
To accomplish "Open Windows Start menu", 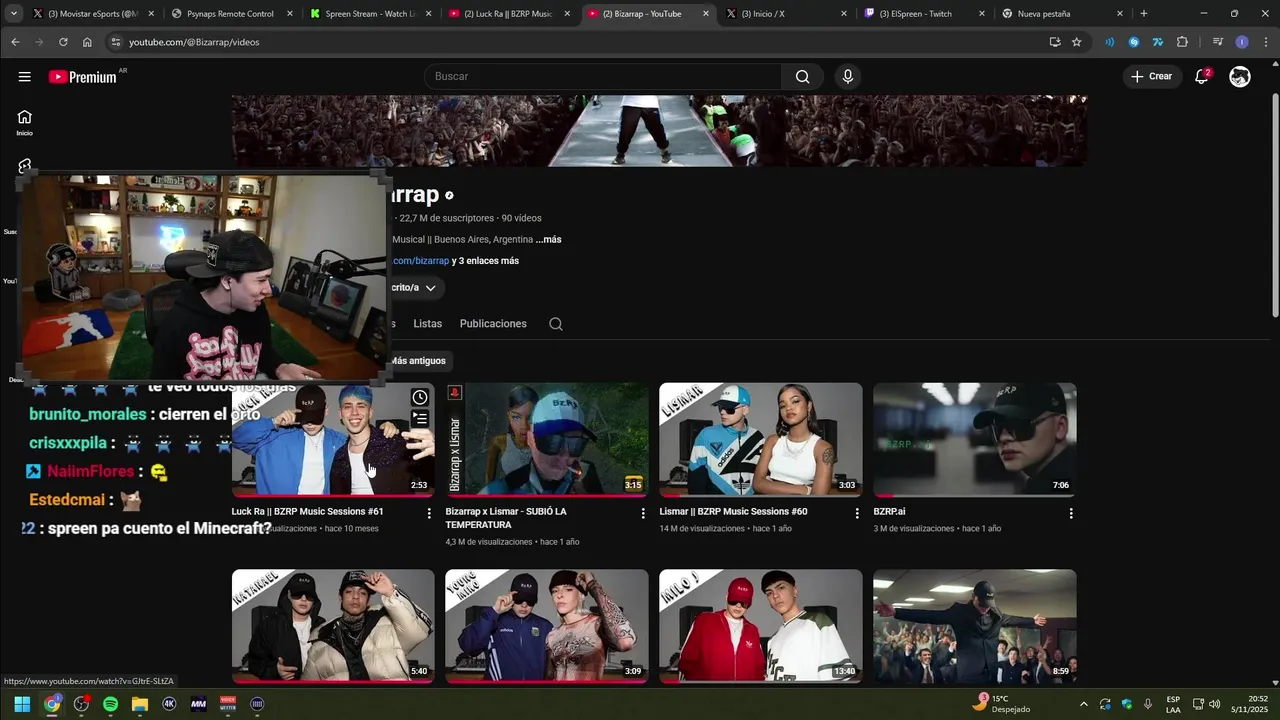I will point(22,704).
